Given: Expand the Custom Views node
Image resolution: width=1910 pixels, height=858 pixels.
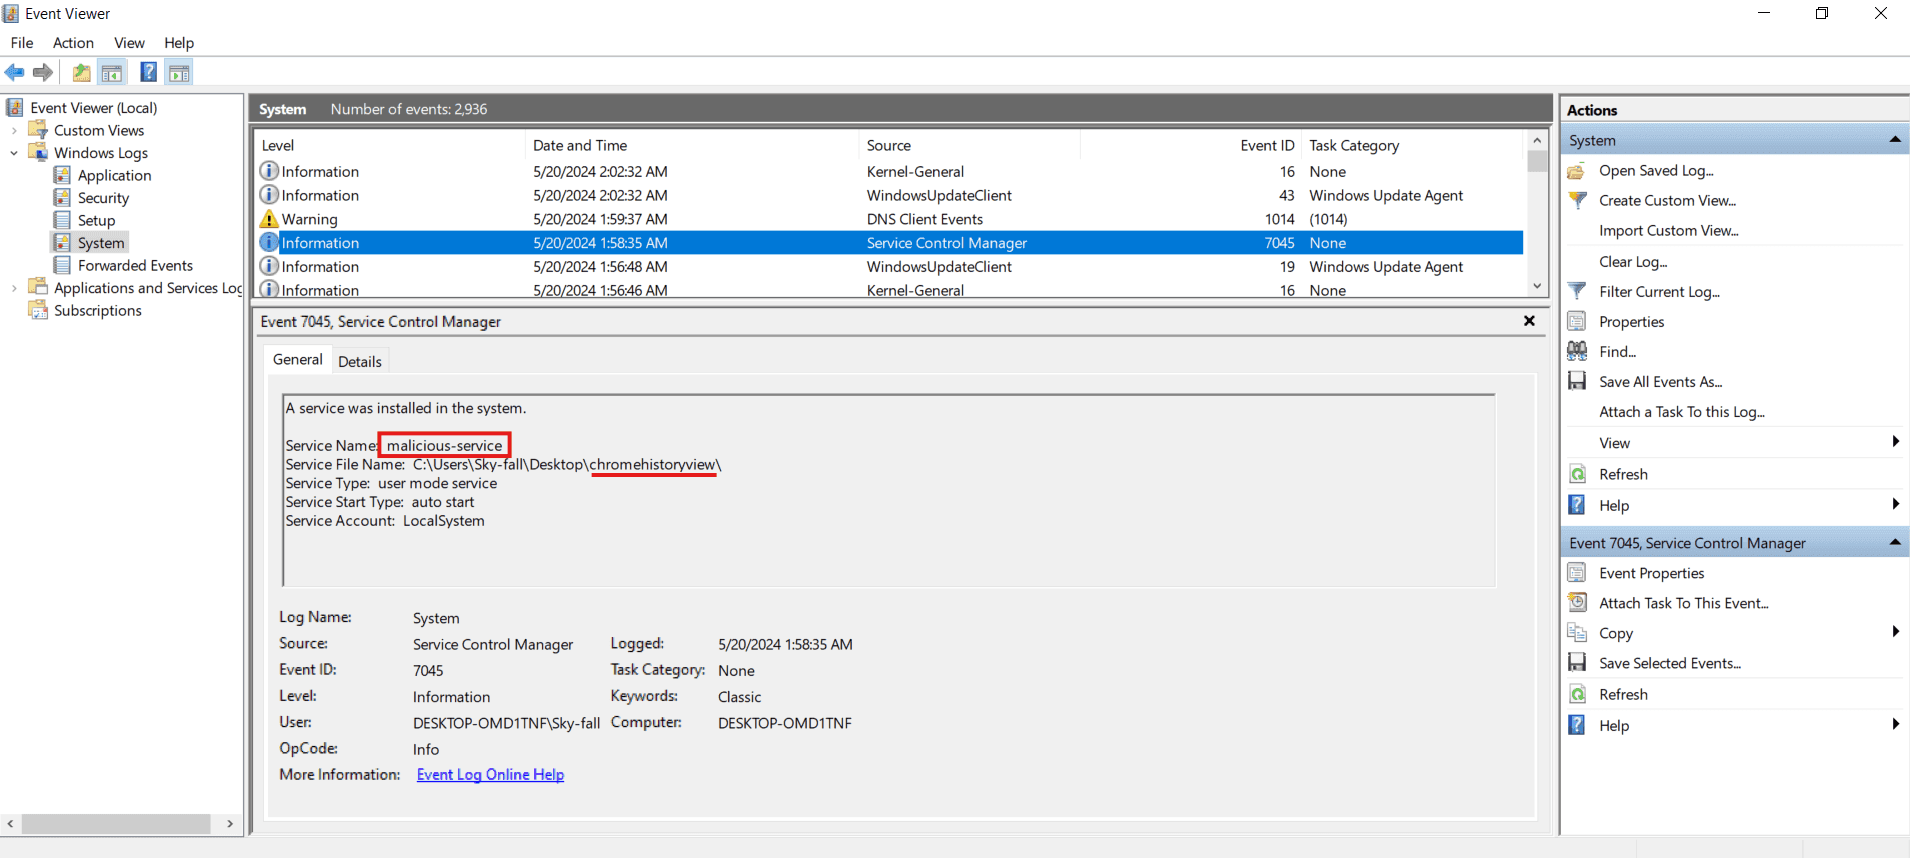Looking at the screenshot, I should [14, 131].
